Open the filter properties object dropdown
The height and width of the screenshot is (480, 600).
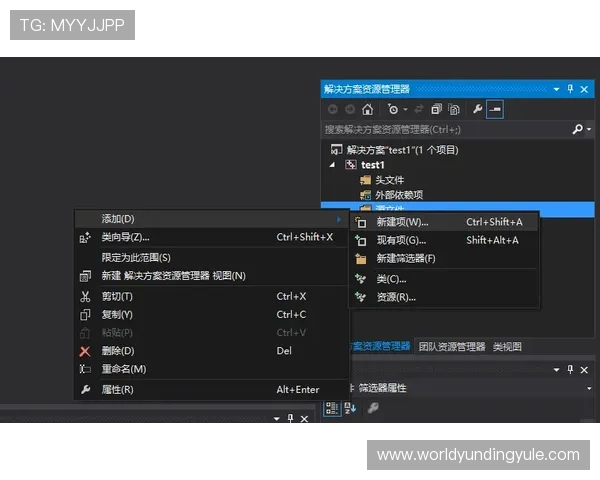click(589, 388)
